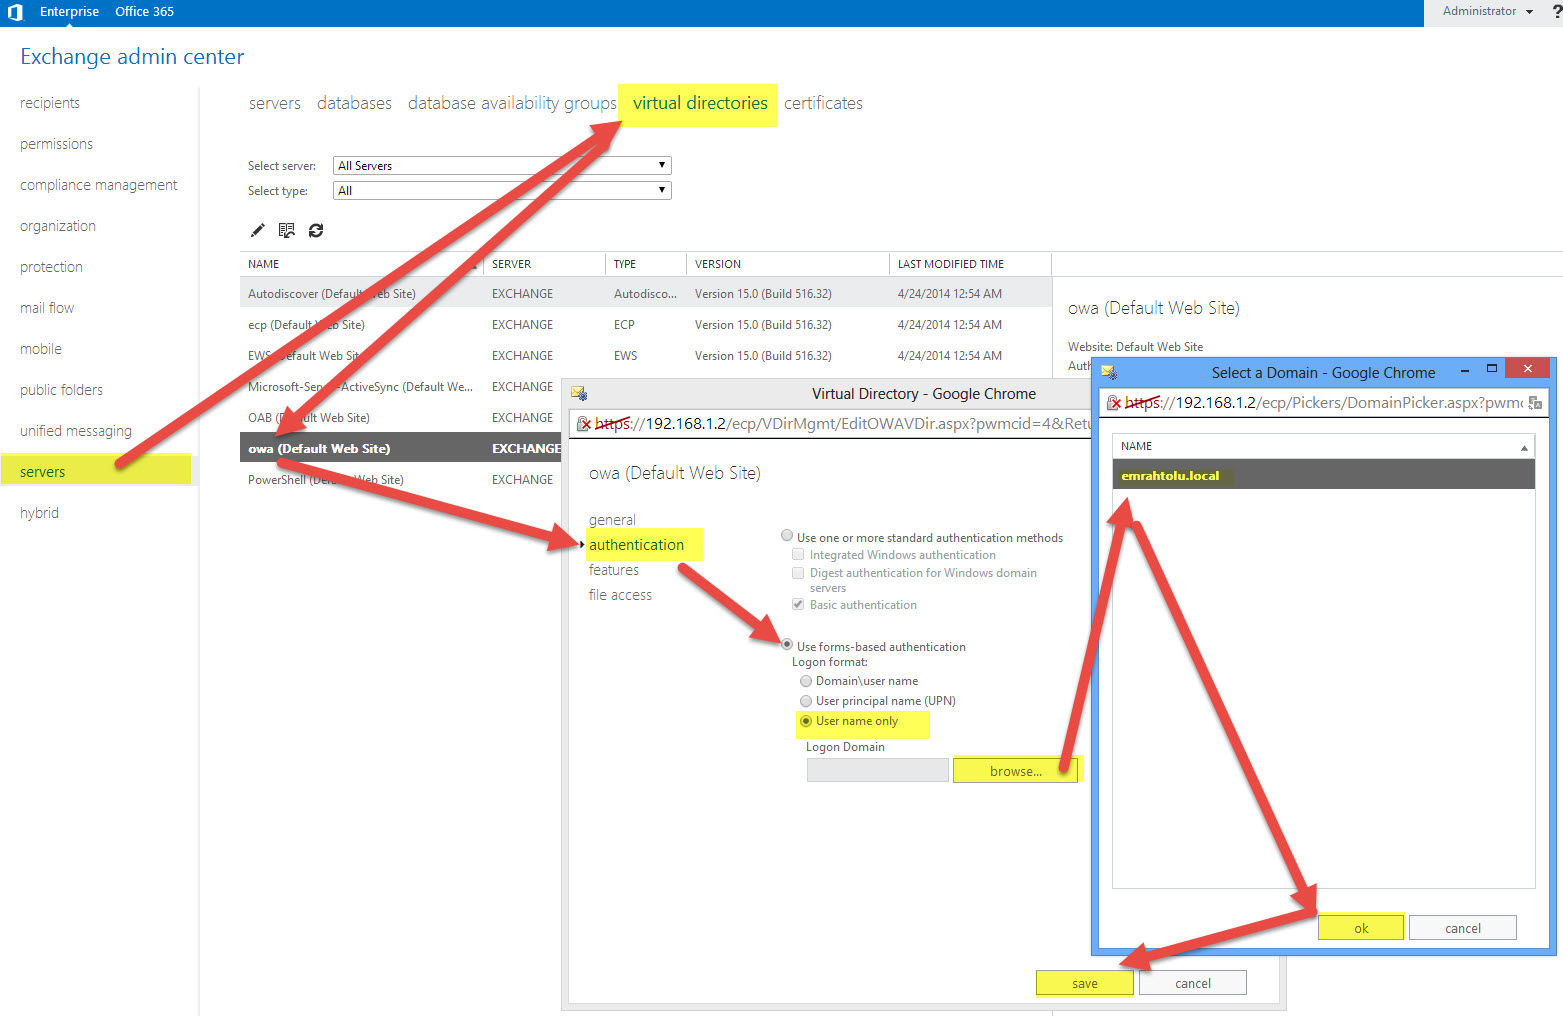Select ecp (Default Web Site) row
1563x1016 pixels.
point(645,324)
